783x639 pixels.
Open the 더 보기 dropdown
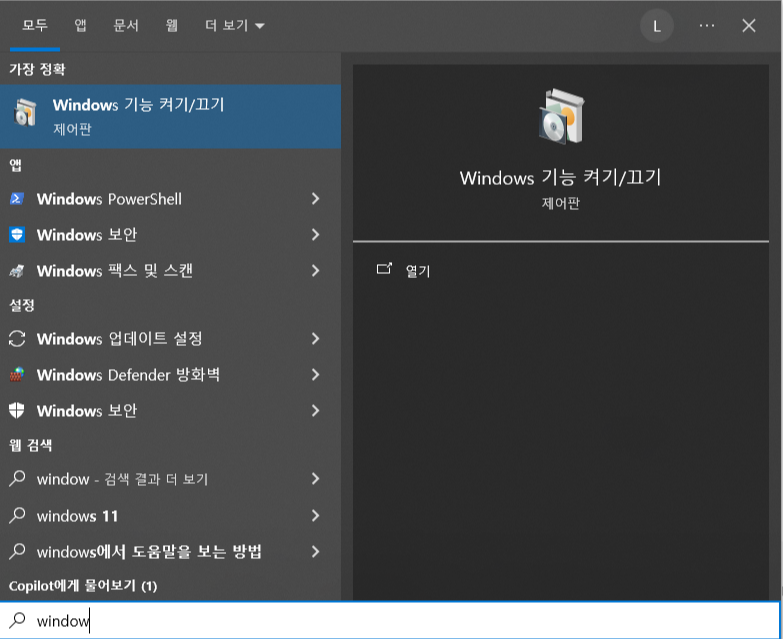point(234,25)
